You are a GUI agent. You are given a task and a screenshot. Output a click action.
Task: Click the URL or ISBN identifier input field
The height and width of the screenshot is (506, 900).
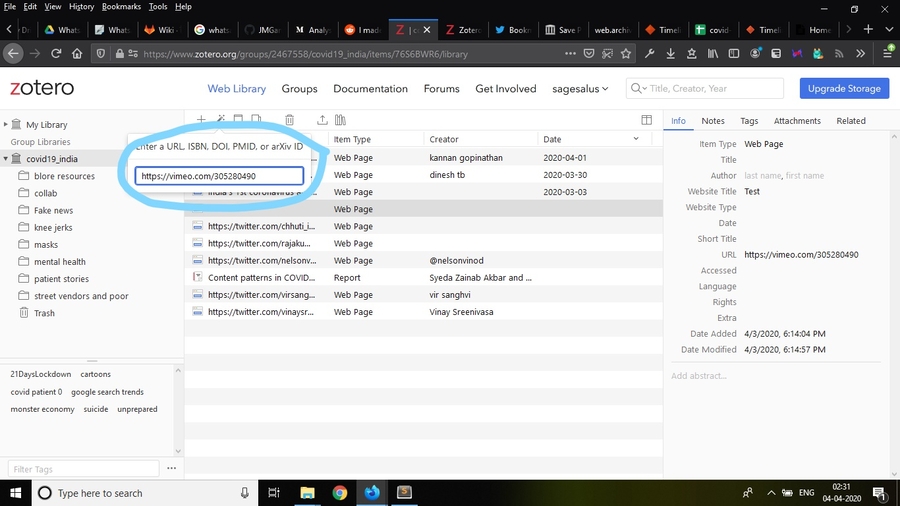point(219,176)
